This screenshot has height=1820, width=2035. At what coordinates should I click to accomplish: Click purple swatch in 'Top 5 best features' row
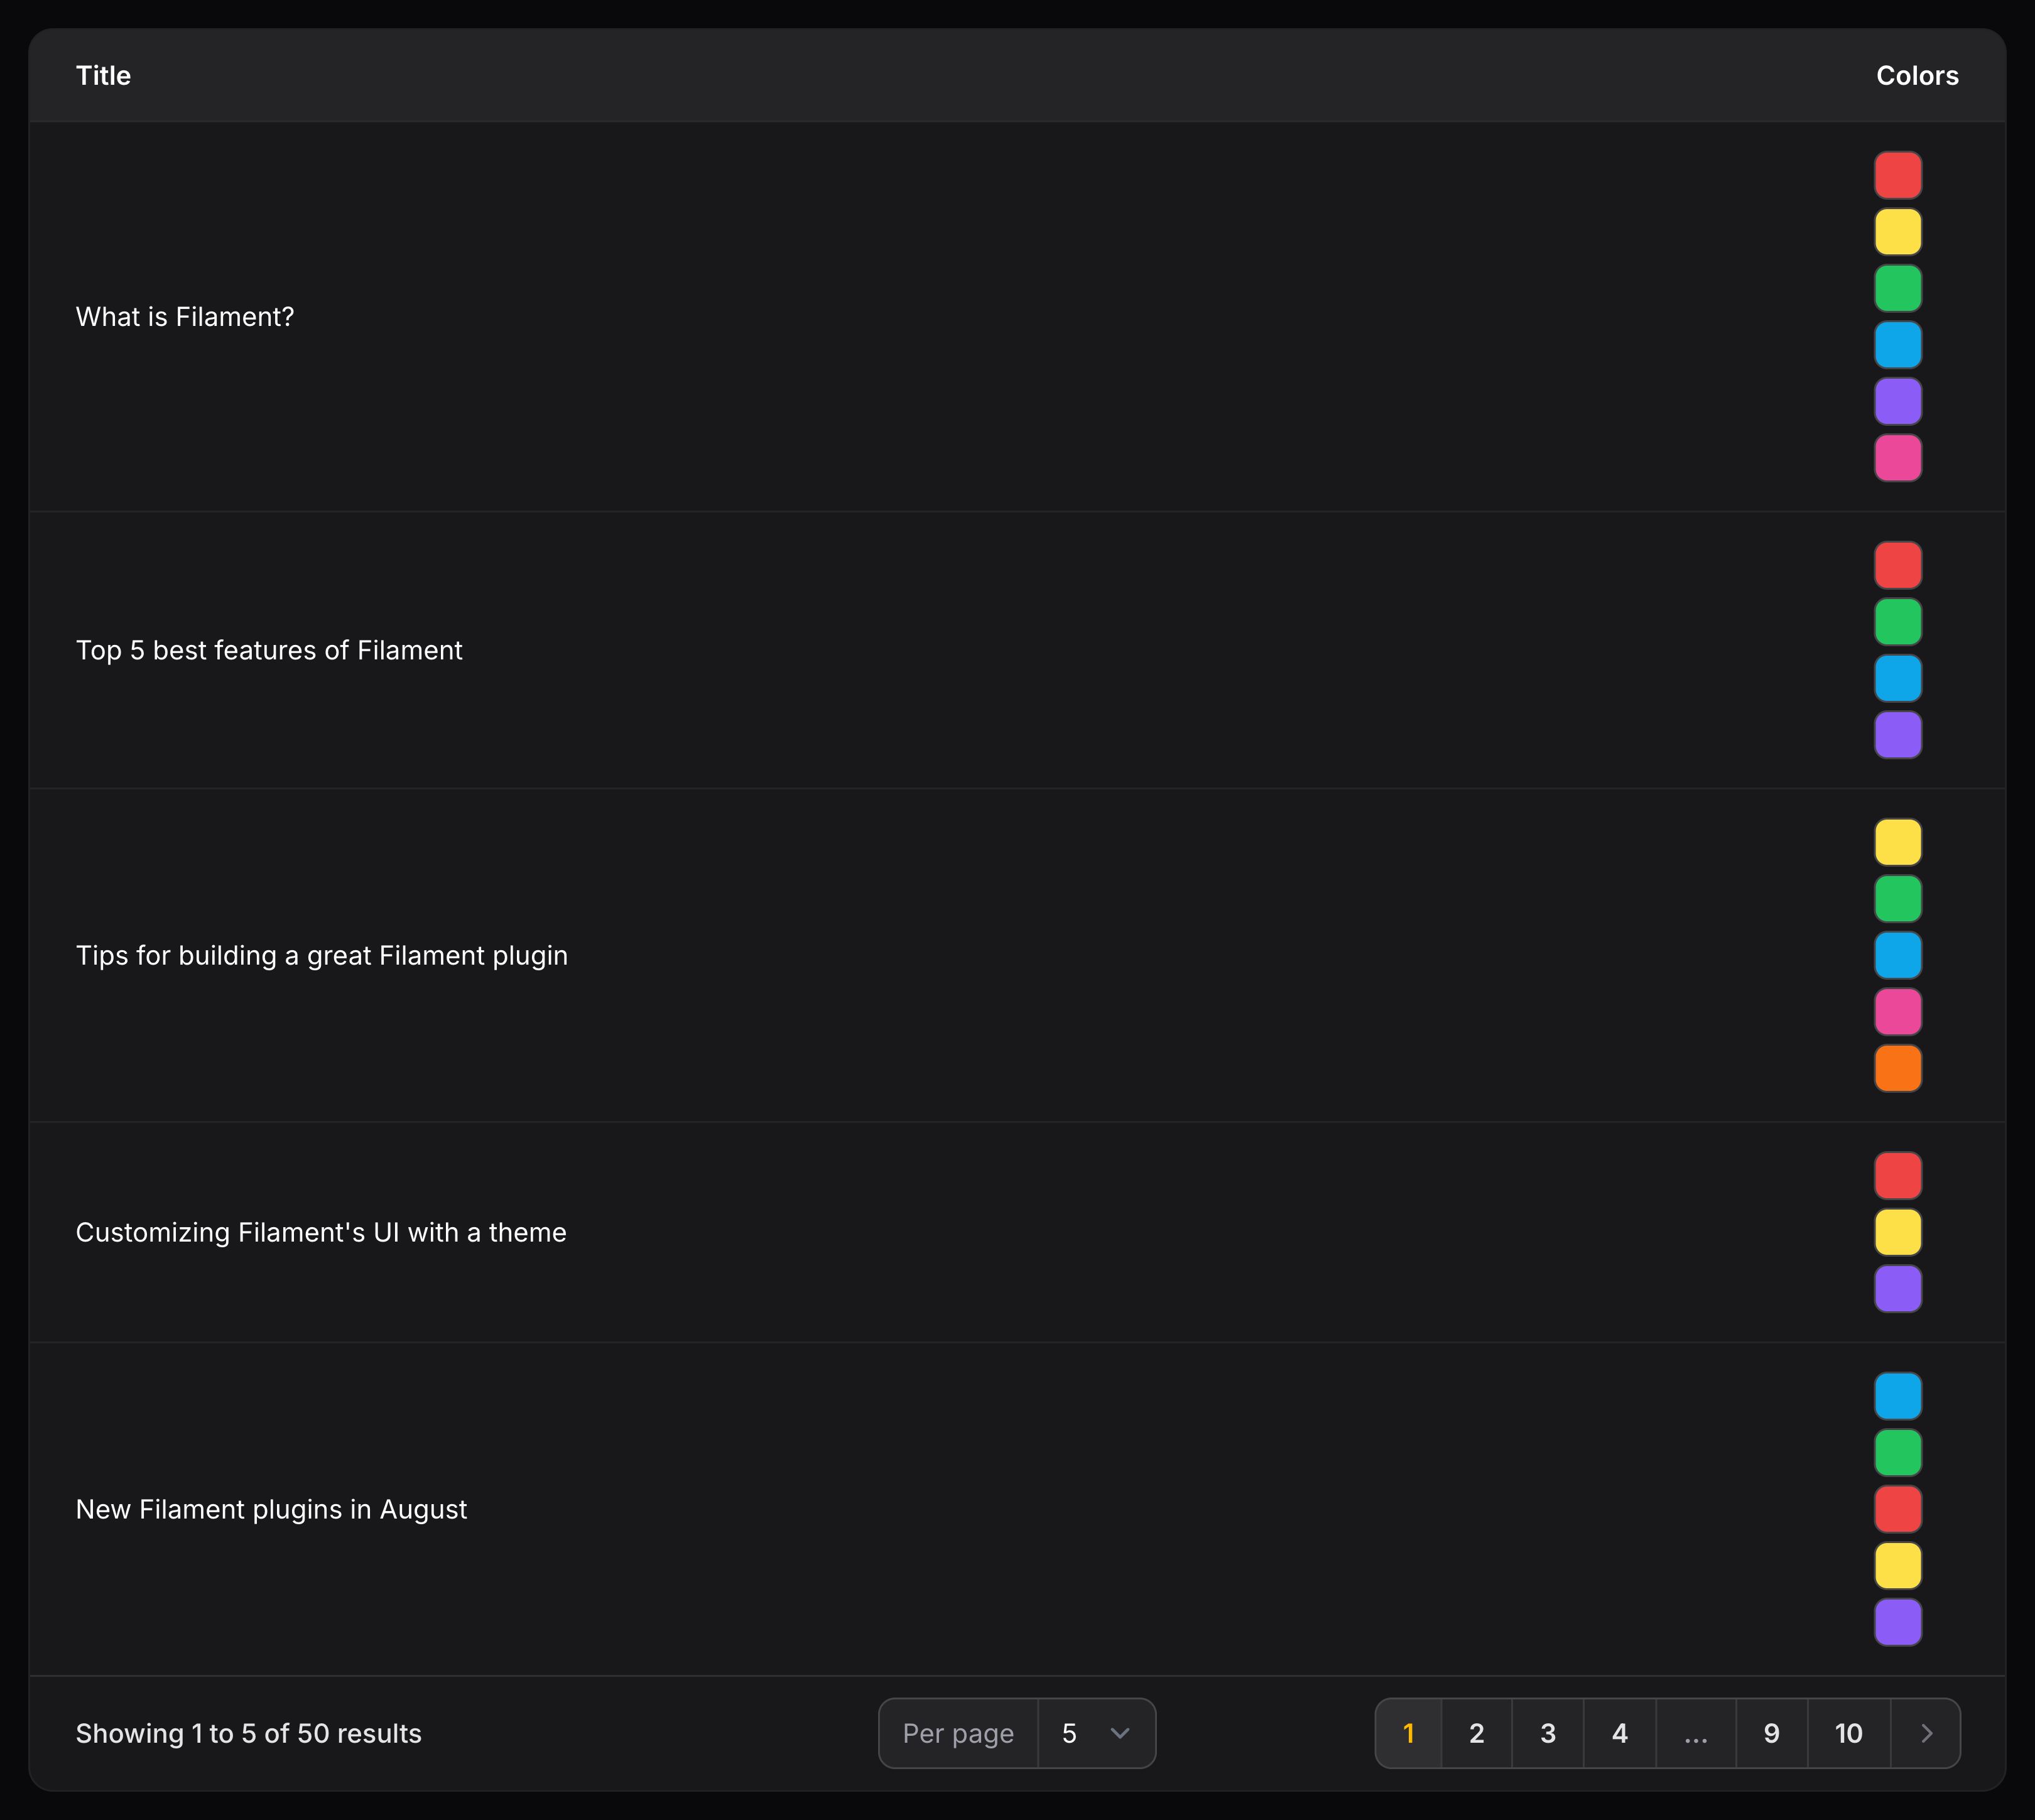click(x=1898, y=735)
